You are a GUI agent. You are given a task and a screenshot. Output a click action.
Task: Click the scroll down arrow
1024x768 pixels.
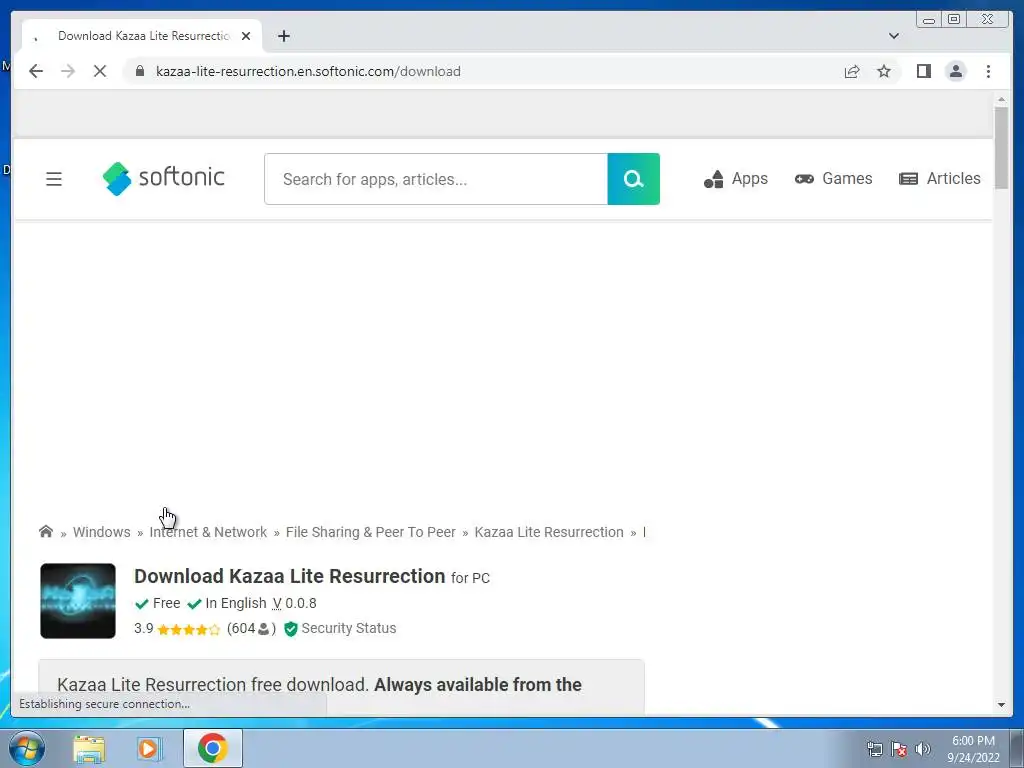click(x=1001, y=705)
